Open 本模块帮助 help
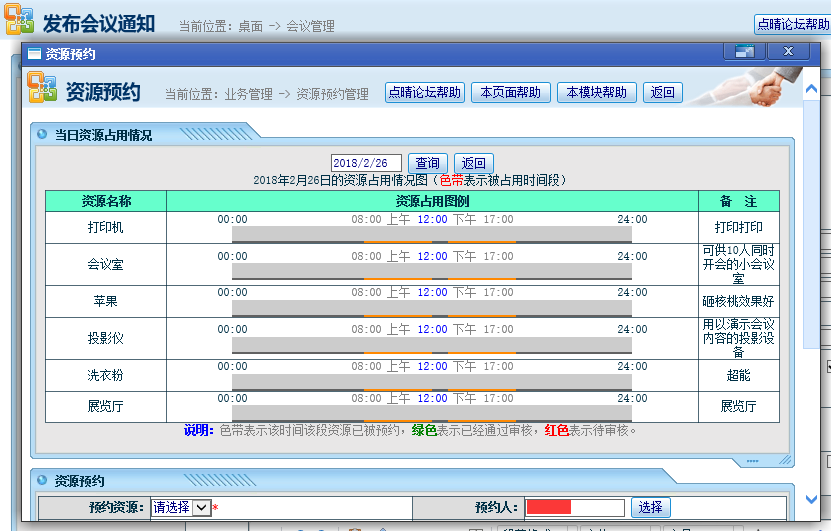The width and height of the screenshot is (831, 531). (x=596, y=93)
